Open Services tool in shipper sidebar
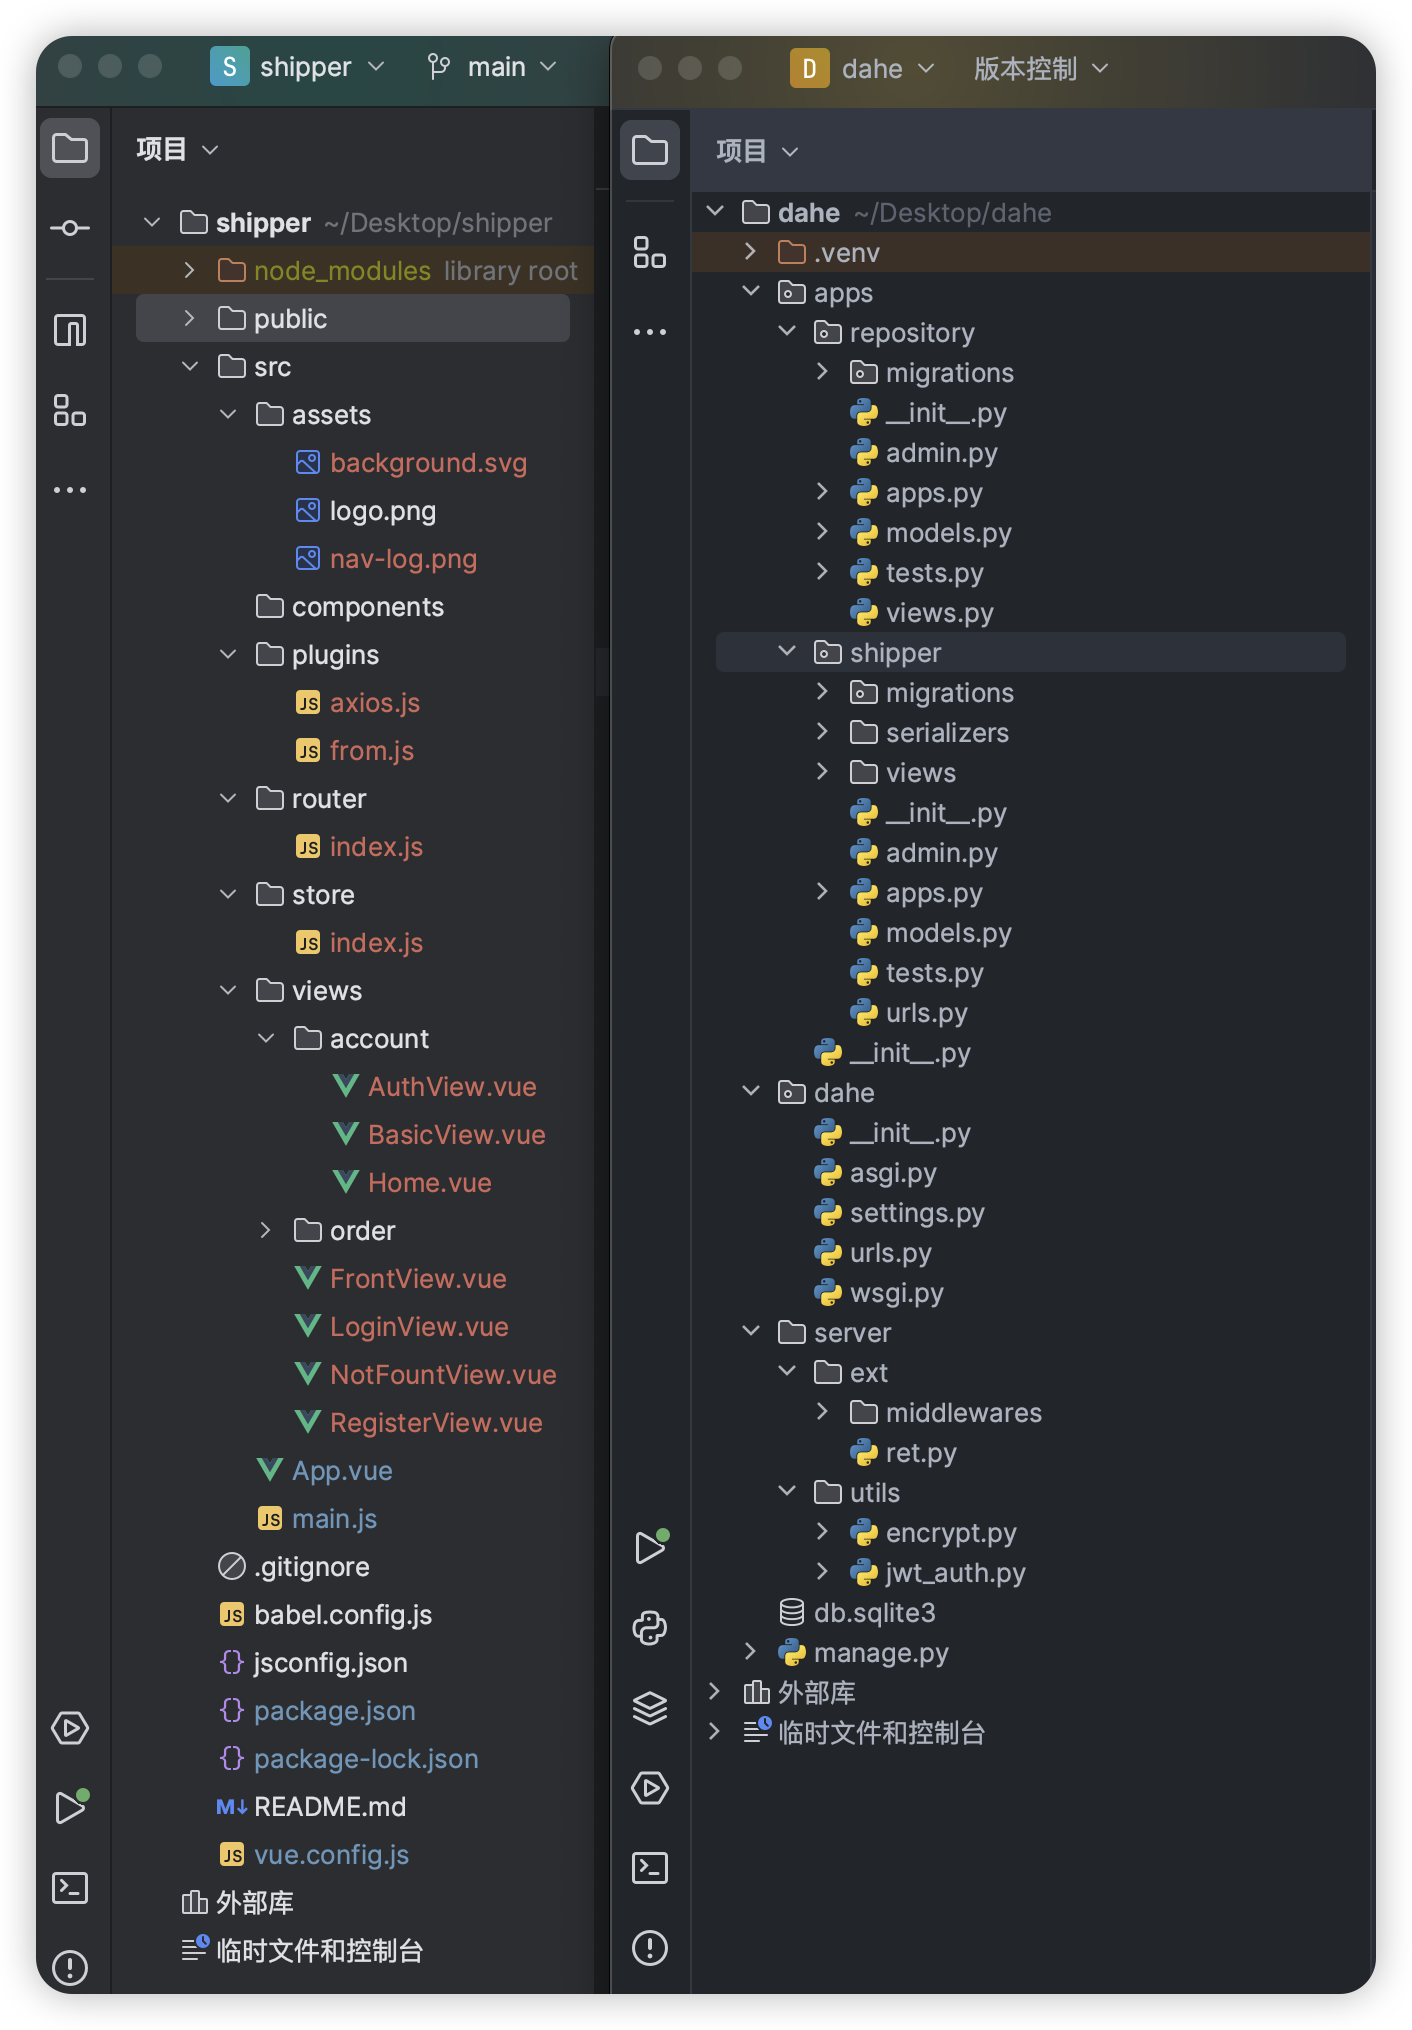Screen dimensions: 1412x2030 point(70,1728)
